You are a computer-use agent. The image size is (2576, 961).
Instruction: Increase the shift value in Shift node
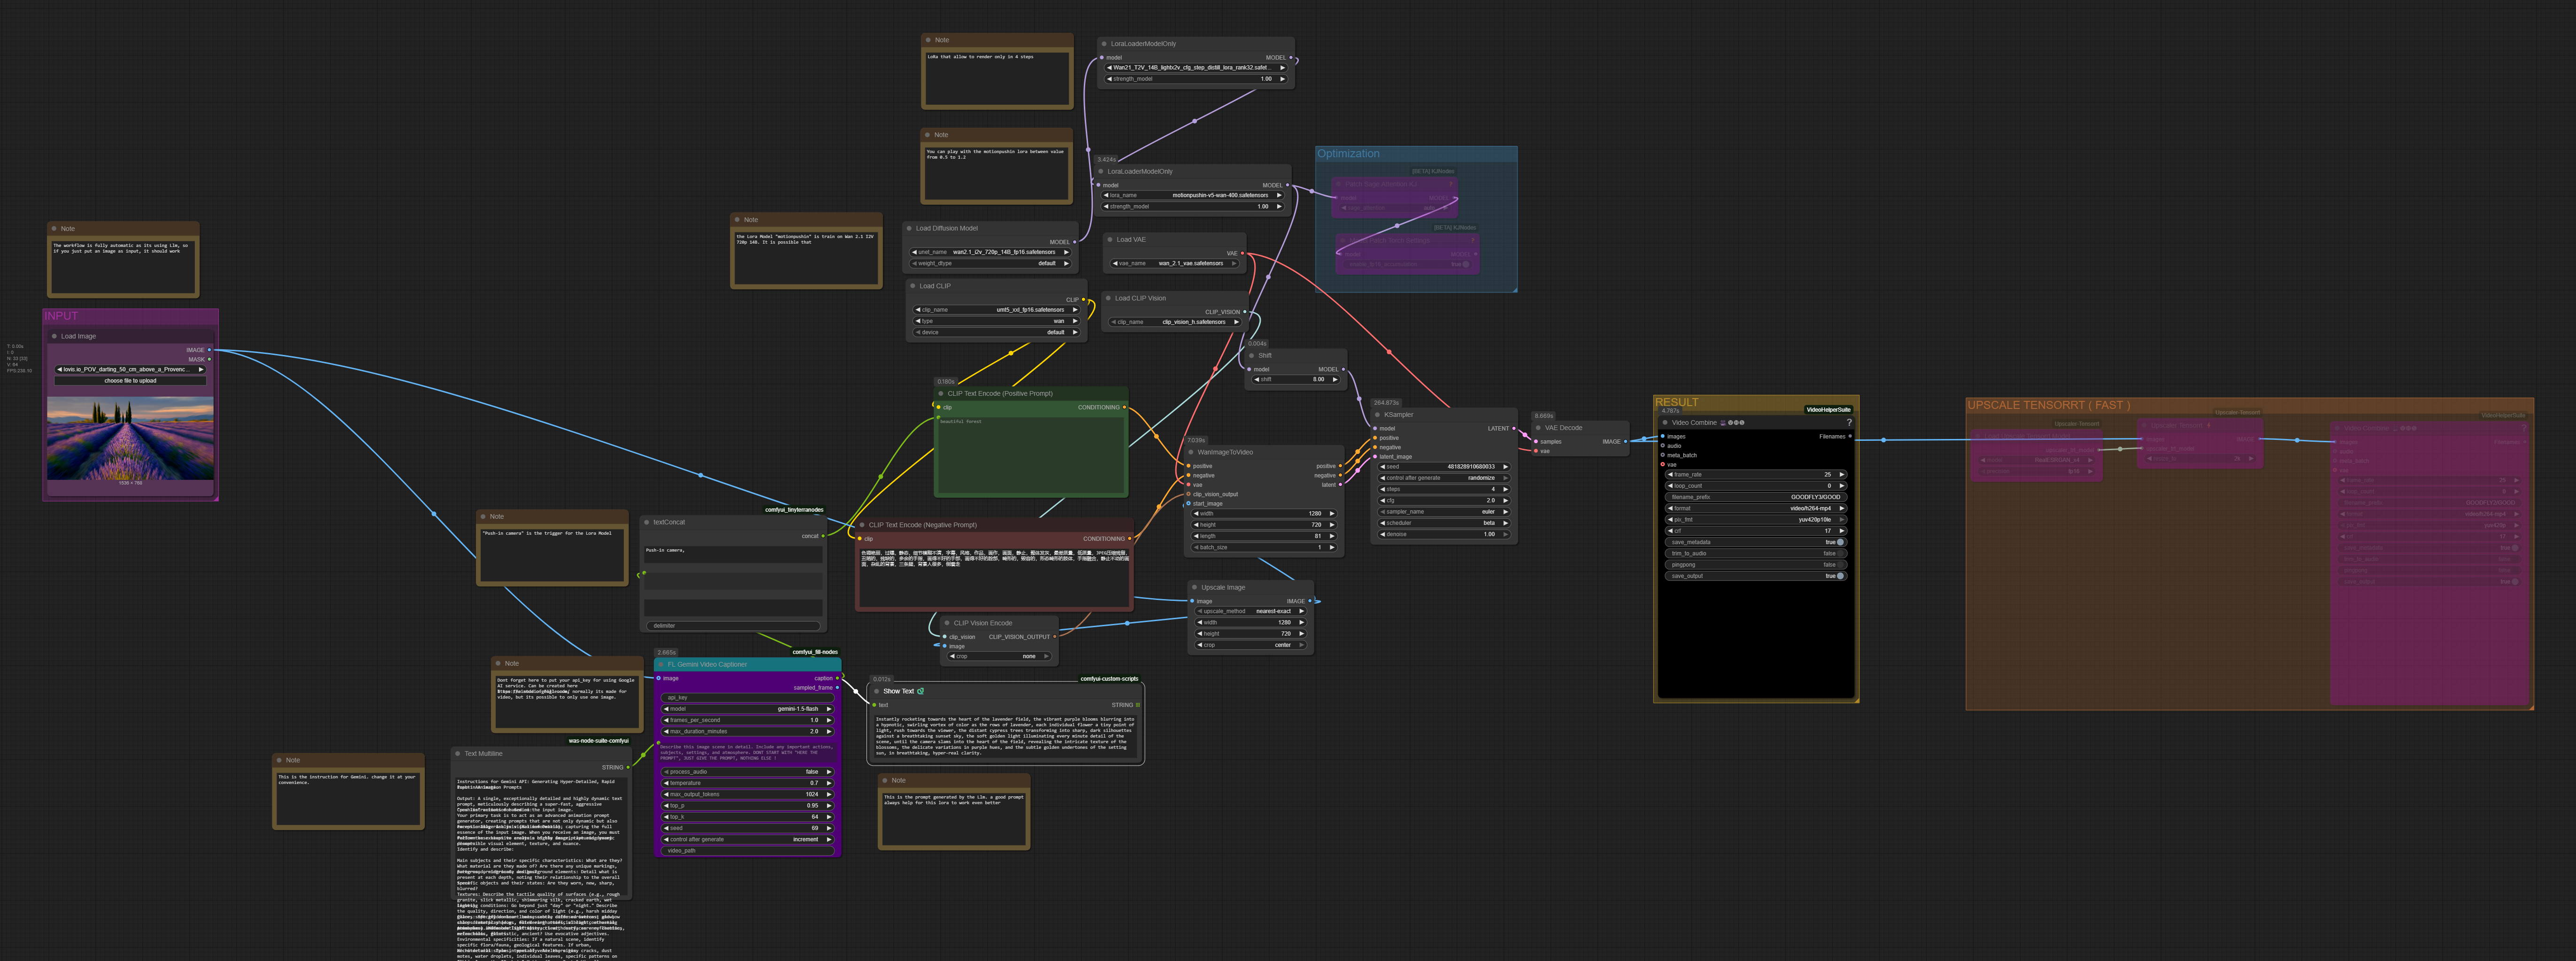1335,380
